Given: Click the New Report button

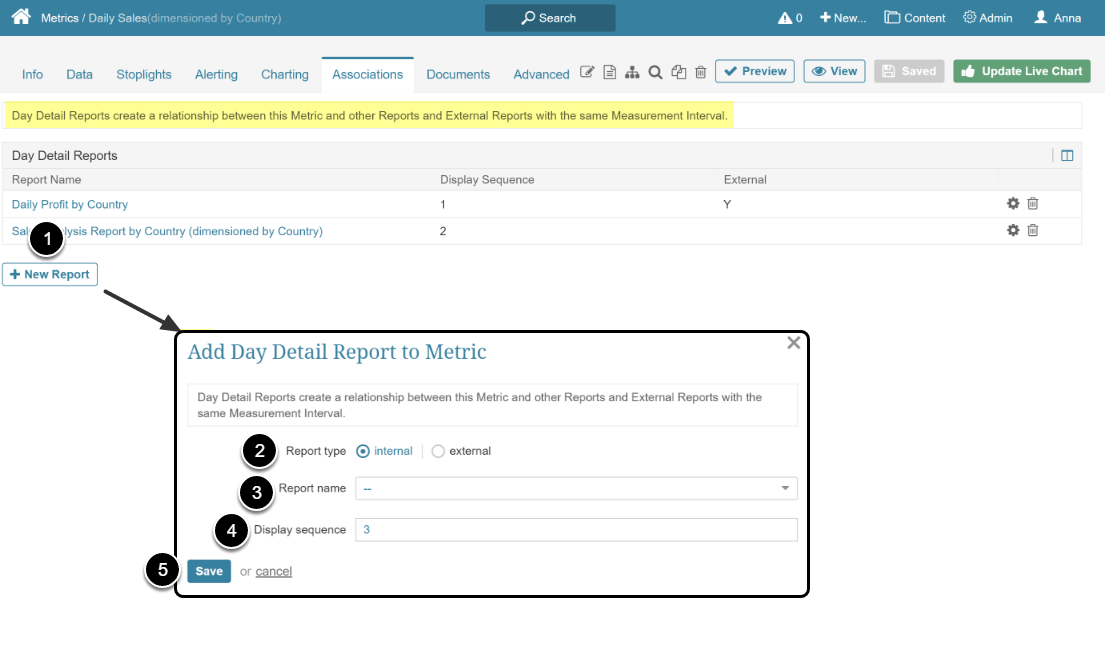Looking at the screenshot, I should [50, 274].
